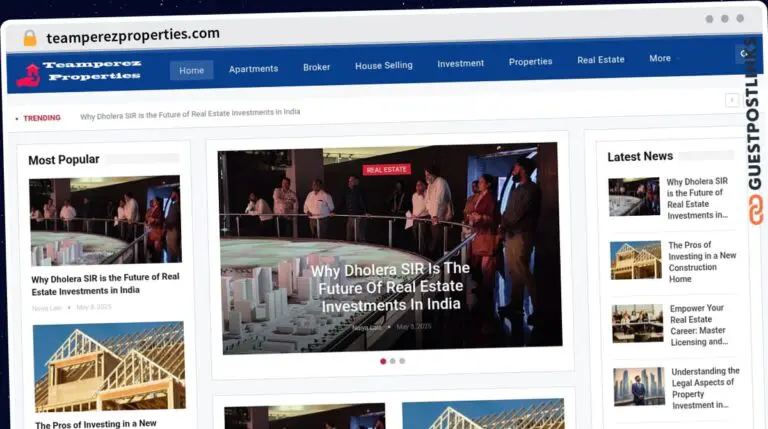Select the first carousel dot indicator
This screenshot has width=768, height=429.
[x=383, y=361]
